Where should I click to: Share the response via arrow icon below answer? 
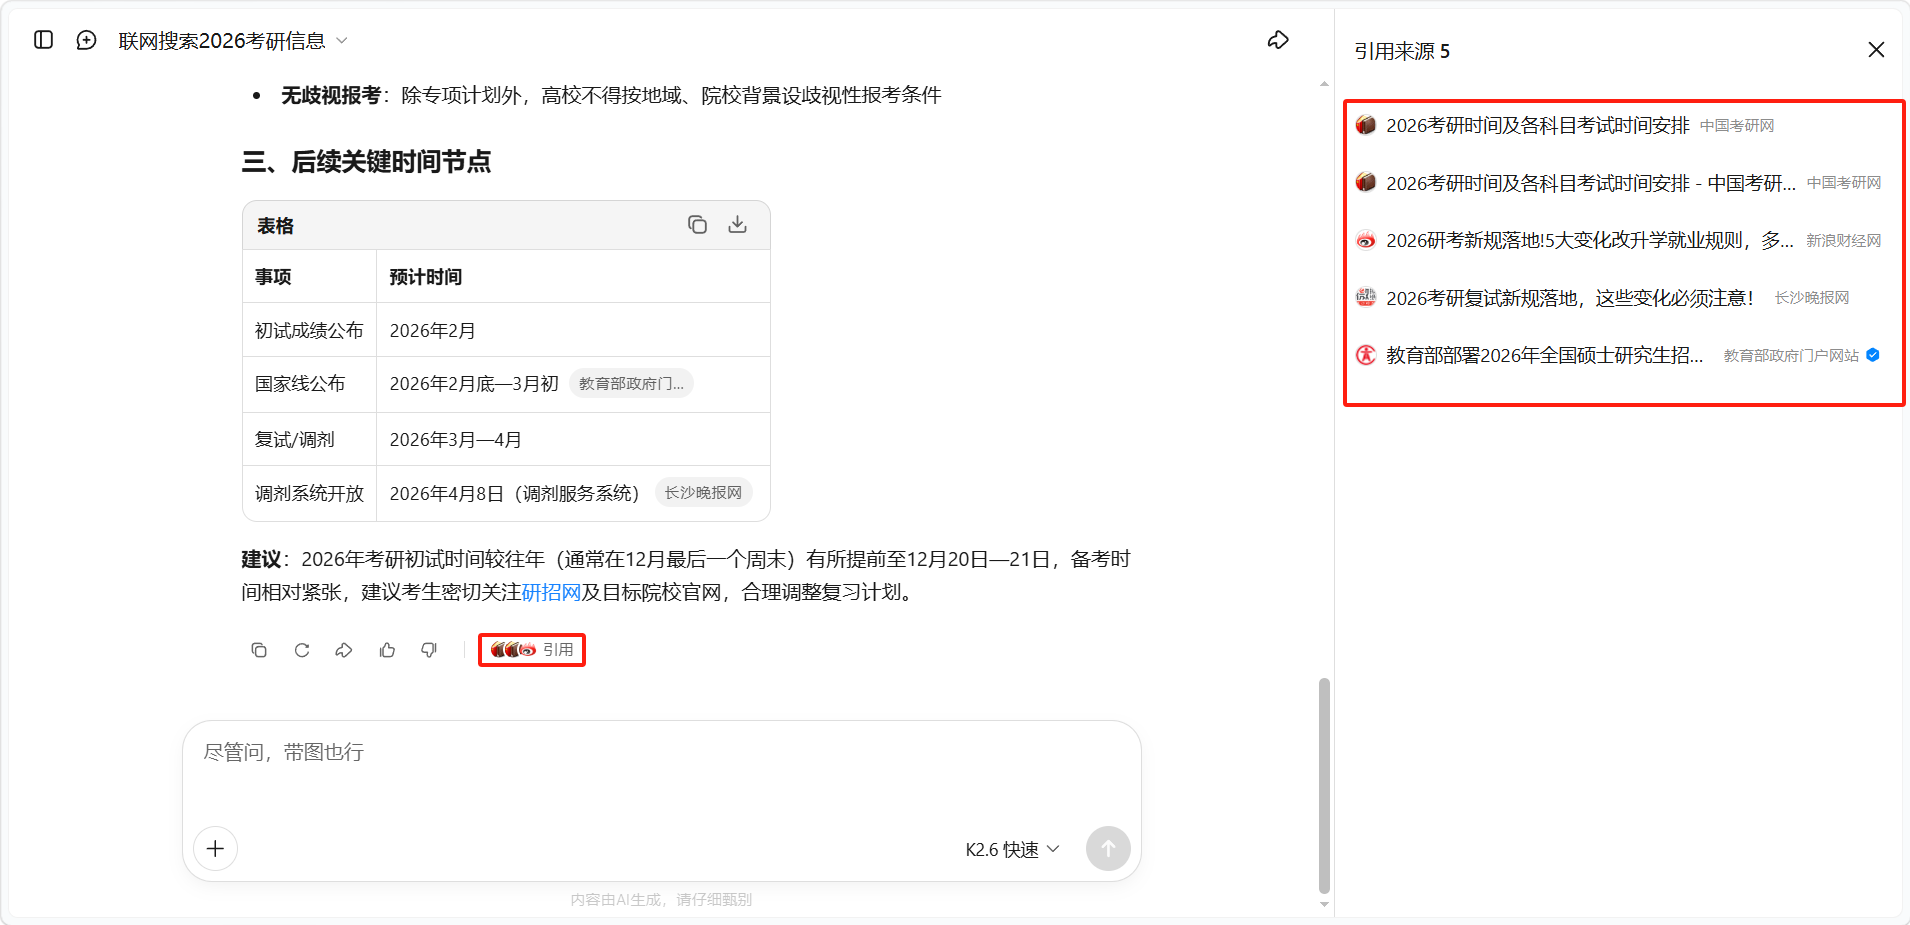pyautogui.click(x=344, y=650)
